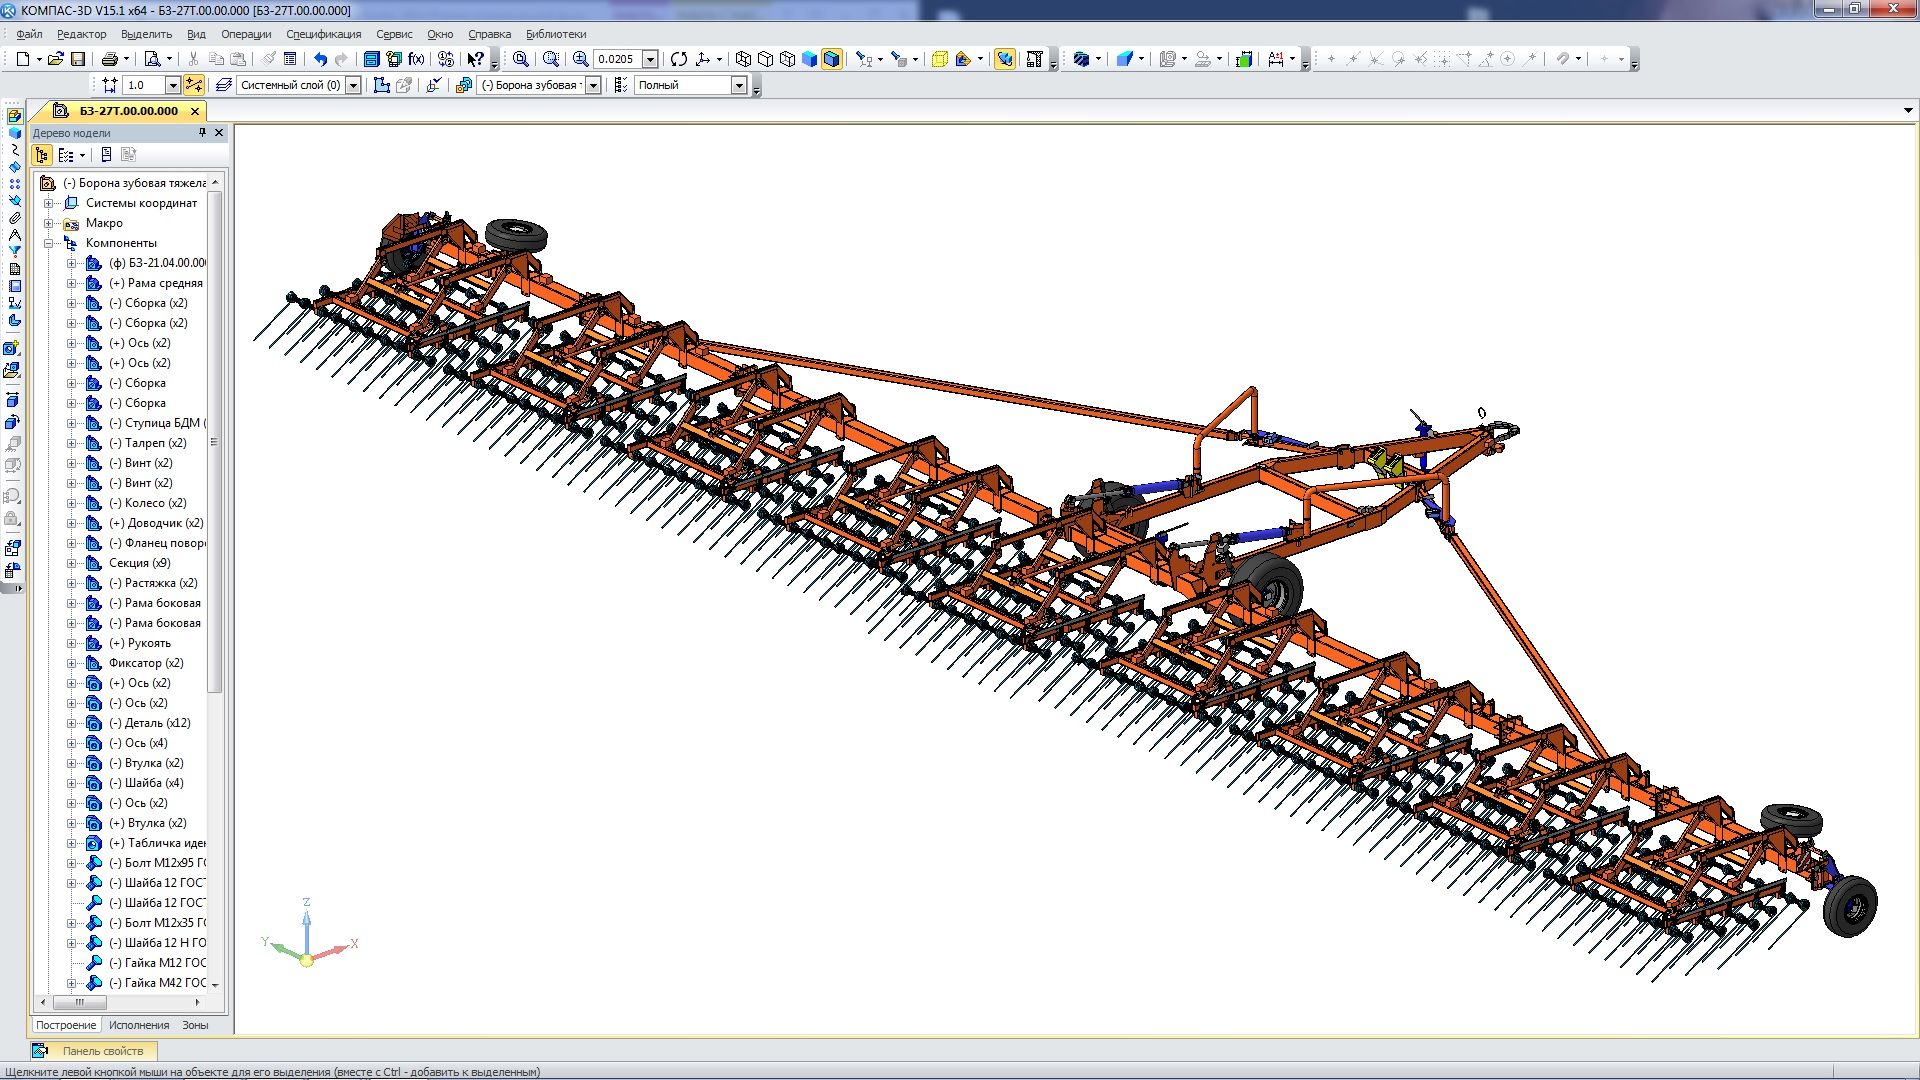Select wireframe display mode icon
Screen dimensions: 1920x1080
click(743, 59)
